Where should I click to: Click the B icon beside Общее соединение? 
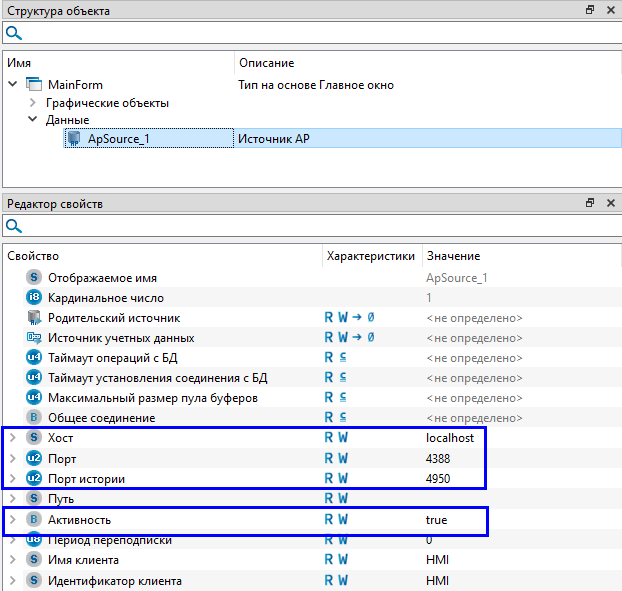[34, 418]
